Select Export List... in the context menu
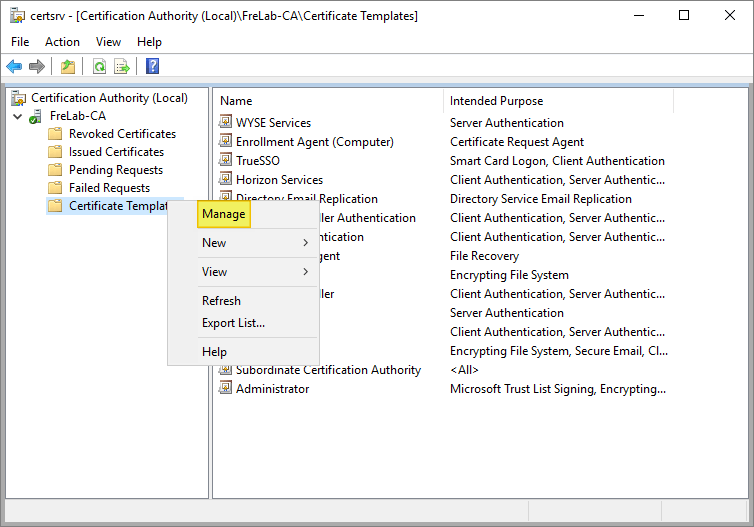The height and width of the screenshot is (527, 754). [x=233, y=323]
